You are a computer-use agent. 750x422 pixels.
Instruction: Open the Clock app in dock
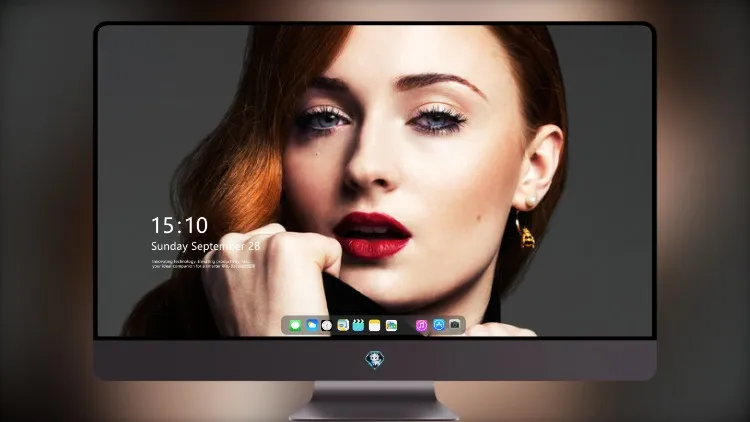pyautogui.click(x=327, y=325)
